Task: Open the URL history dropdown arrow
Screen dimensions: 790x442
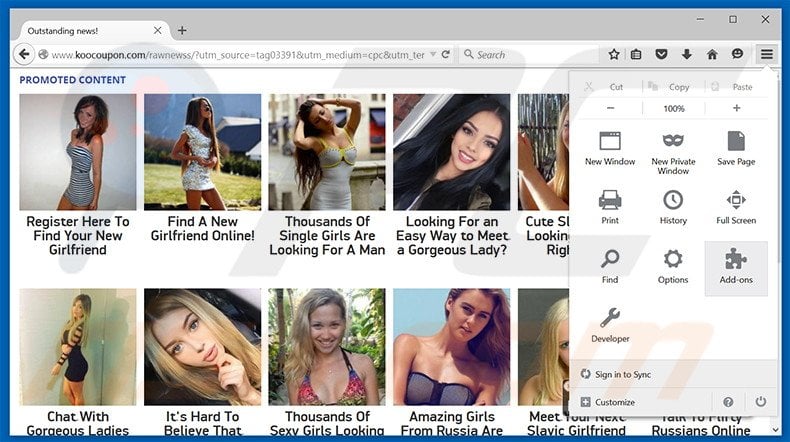Action: pyautogui.click(x=433, y=54)
